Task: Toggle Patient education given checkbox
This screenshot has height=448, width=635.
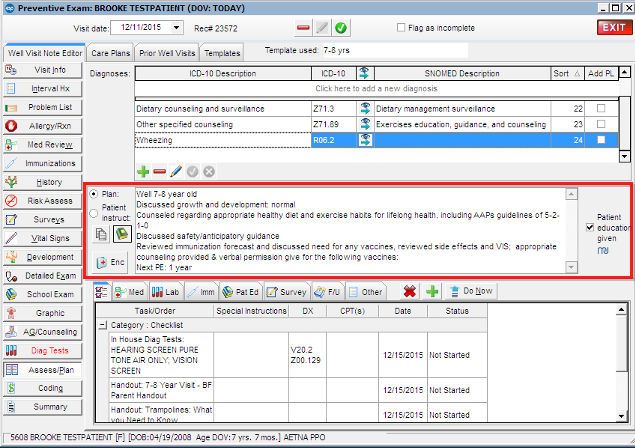Action: click(590, 228)
